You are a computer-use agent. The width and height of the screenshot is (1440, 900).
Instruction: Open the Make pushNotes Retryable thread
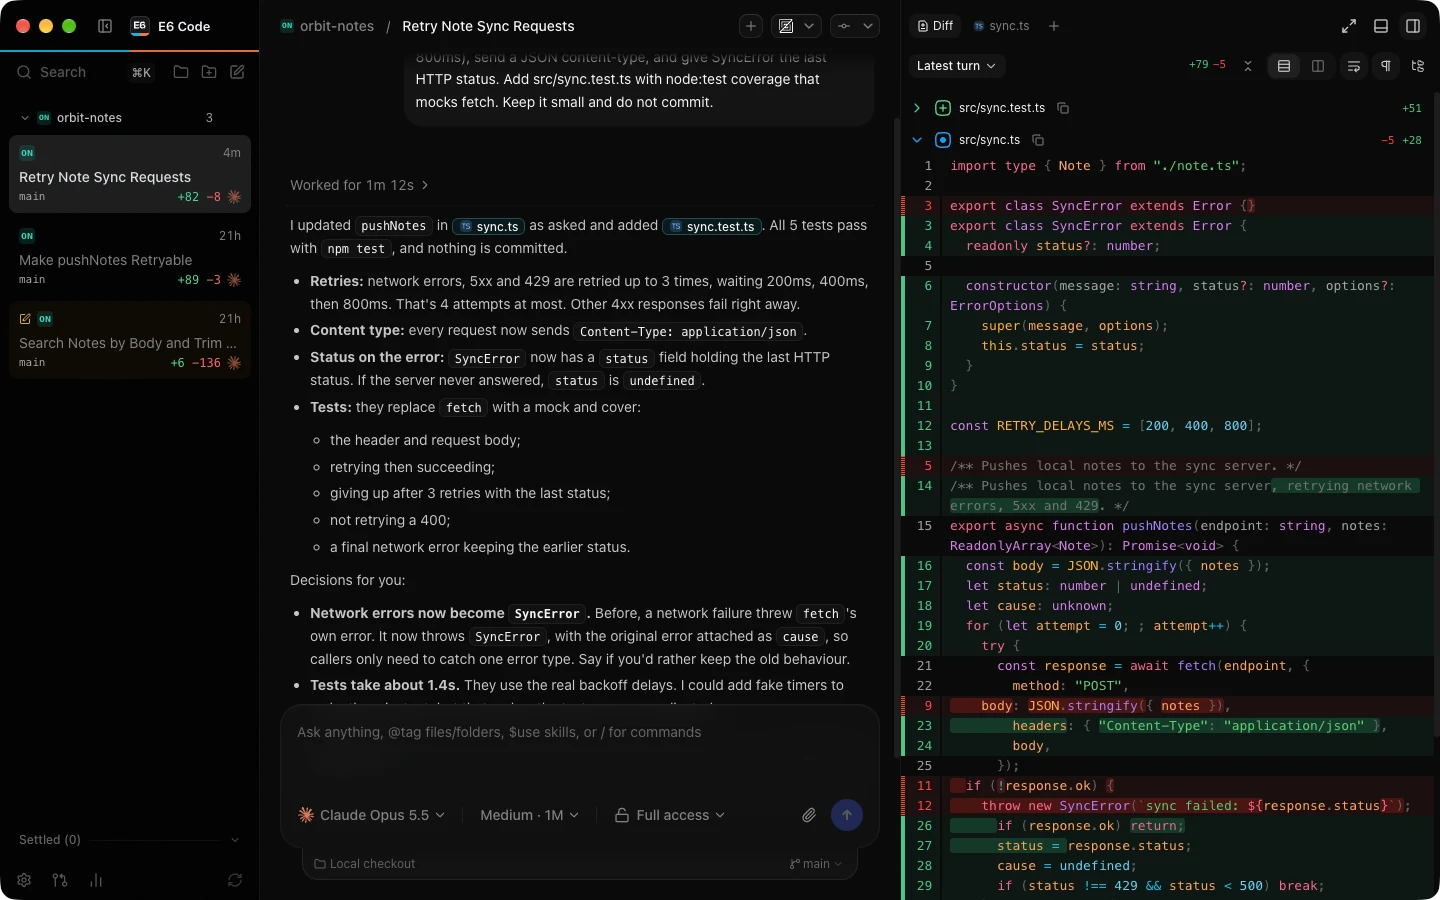(x=130, y=258)
